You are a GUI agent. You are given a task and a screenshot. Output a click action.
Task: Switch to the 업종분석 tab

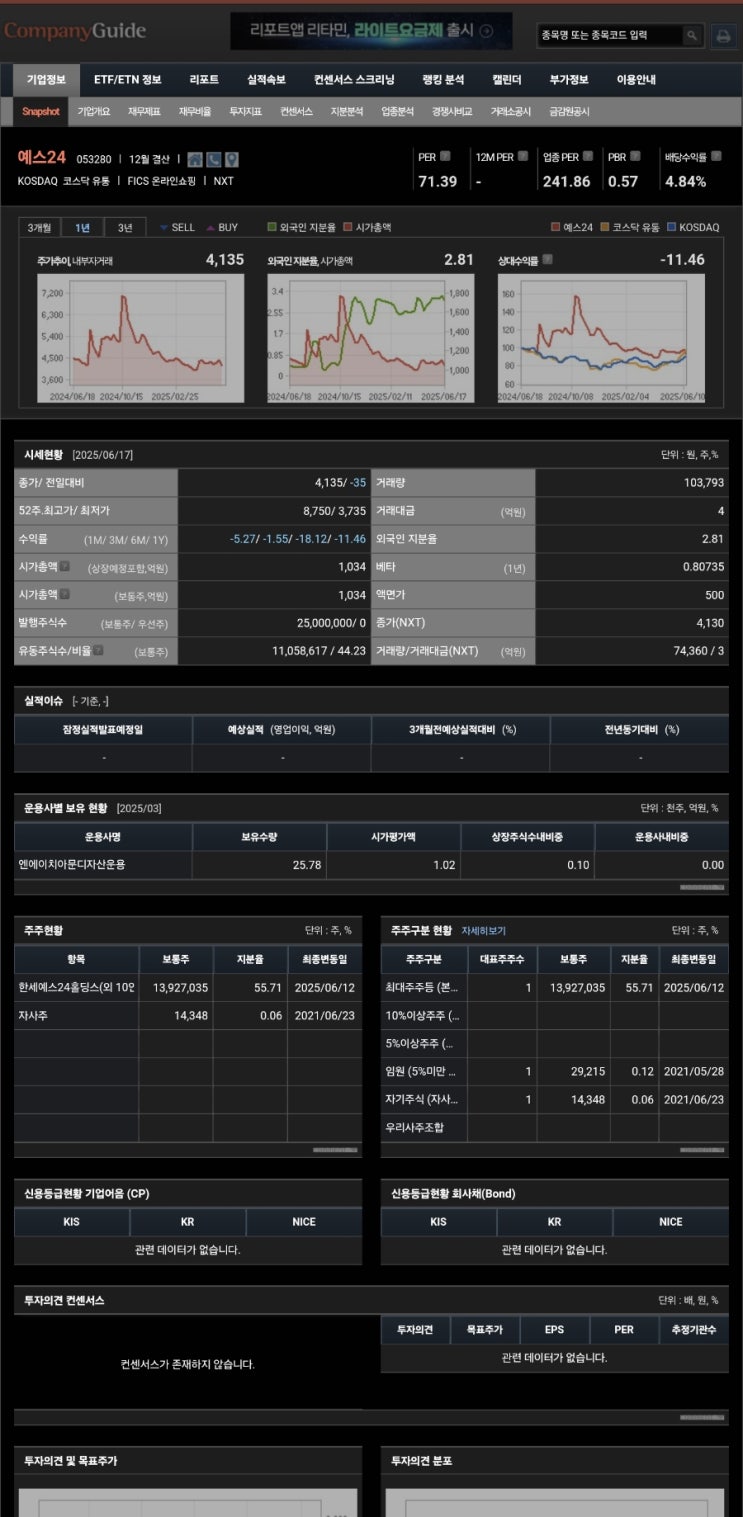397,112
